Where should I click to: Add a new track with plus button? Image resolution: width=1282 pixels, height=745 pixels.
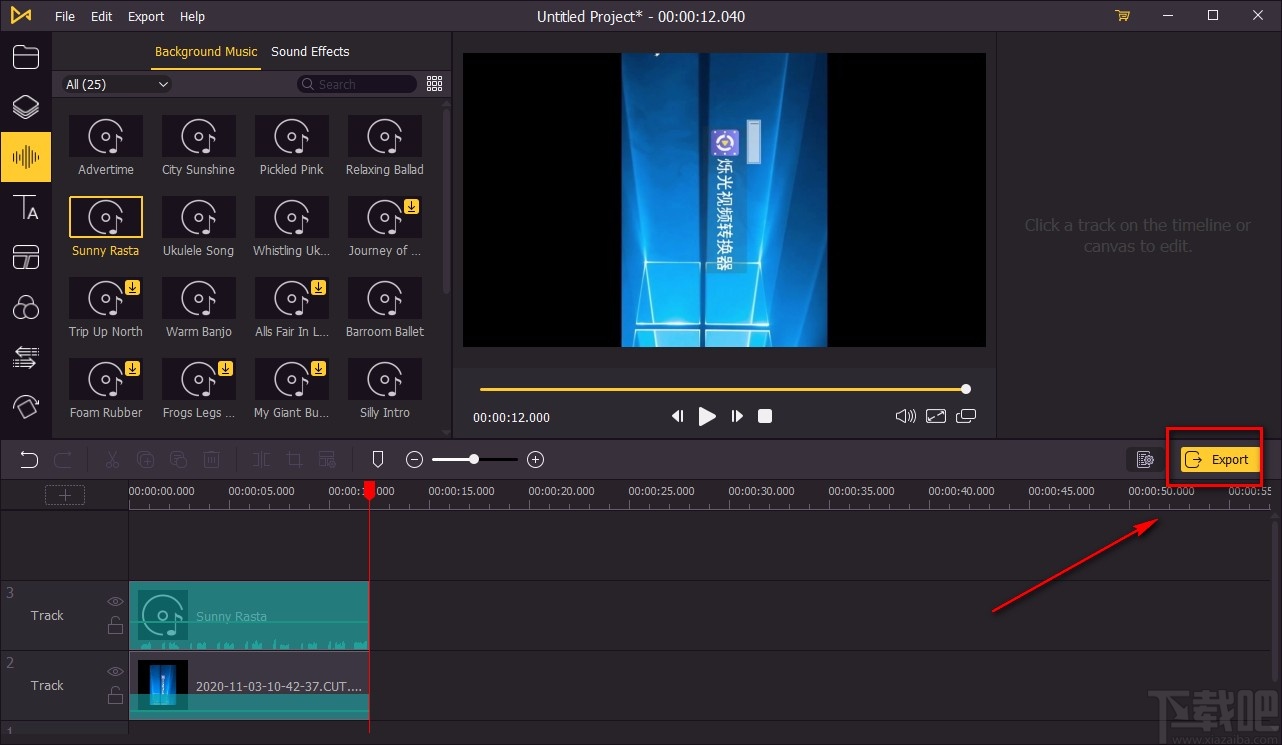(x=65, y=495)
